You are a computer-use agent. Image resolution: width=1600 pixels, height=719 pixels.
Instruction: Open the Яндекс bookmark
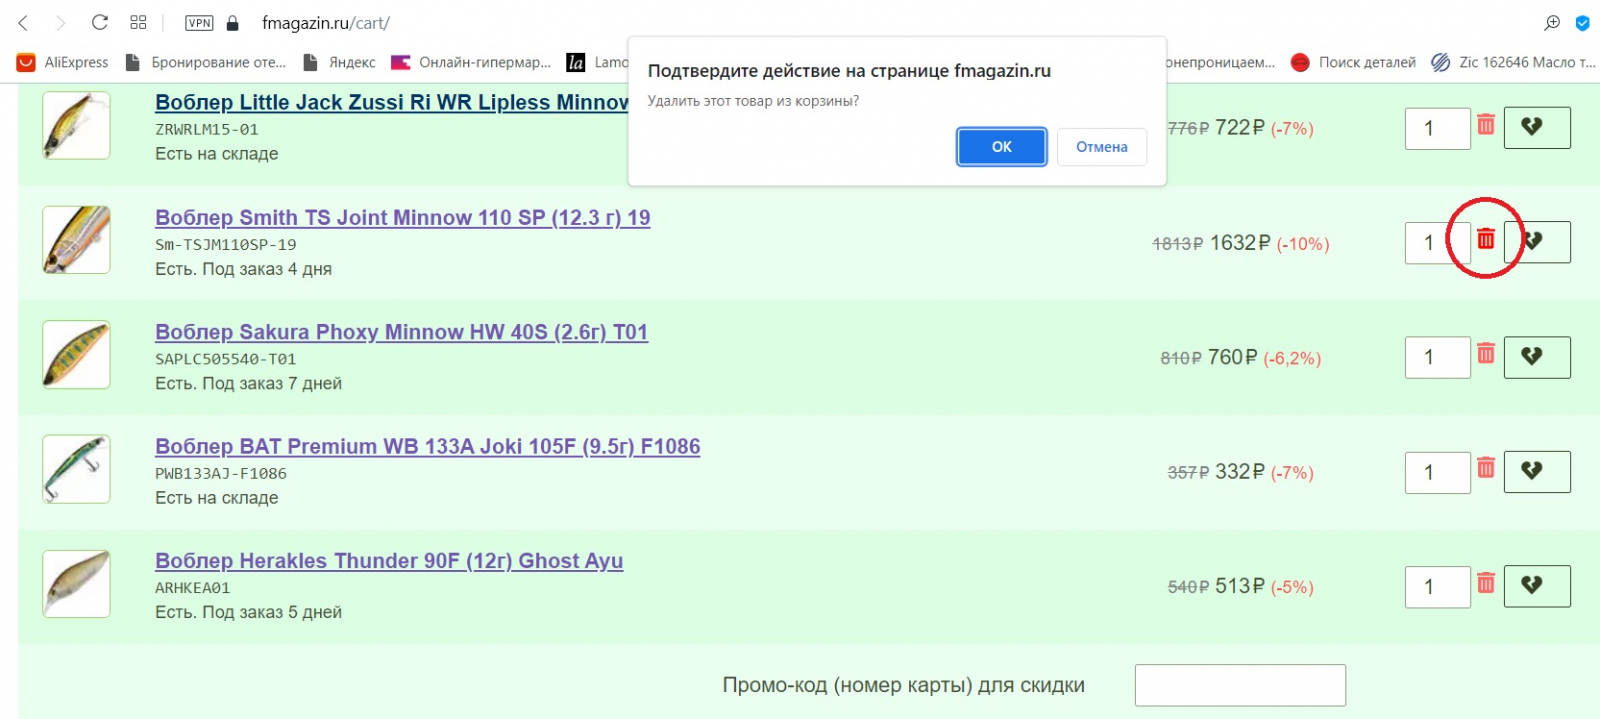340,62
